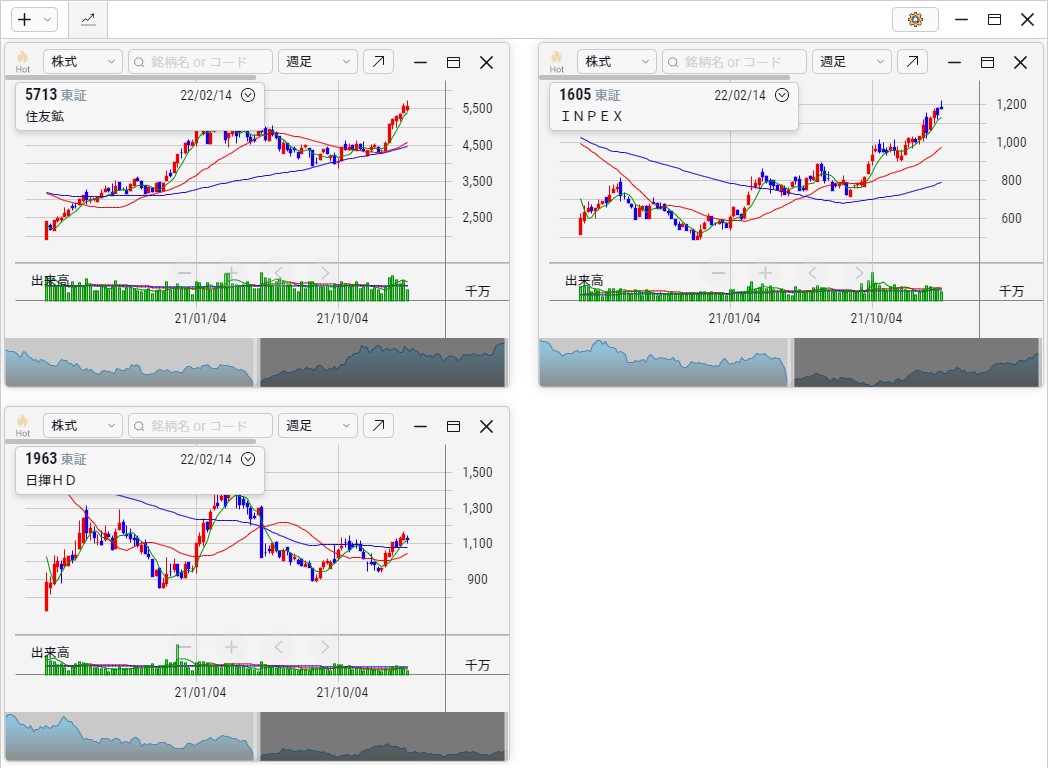Viewport: 1048px width, 768px height.
Task: Open the settings gear button at top right
Action: (915, 19)
